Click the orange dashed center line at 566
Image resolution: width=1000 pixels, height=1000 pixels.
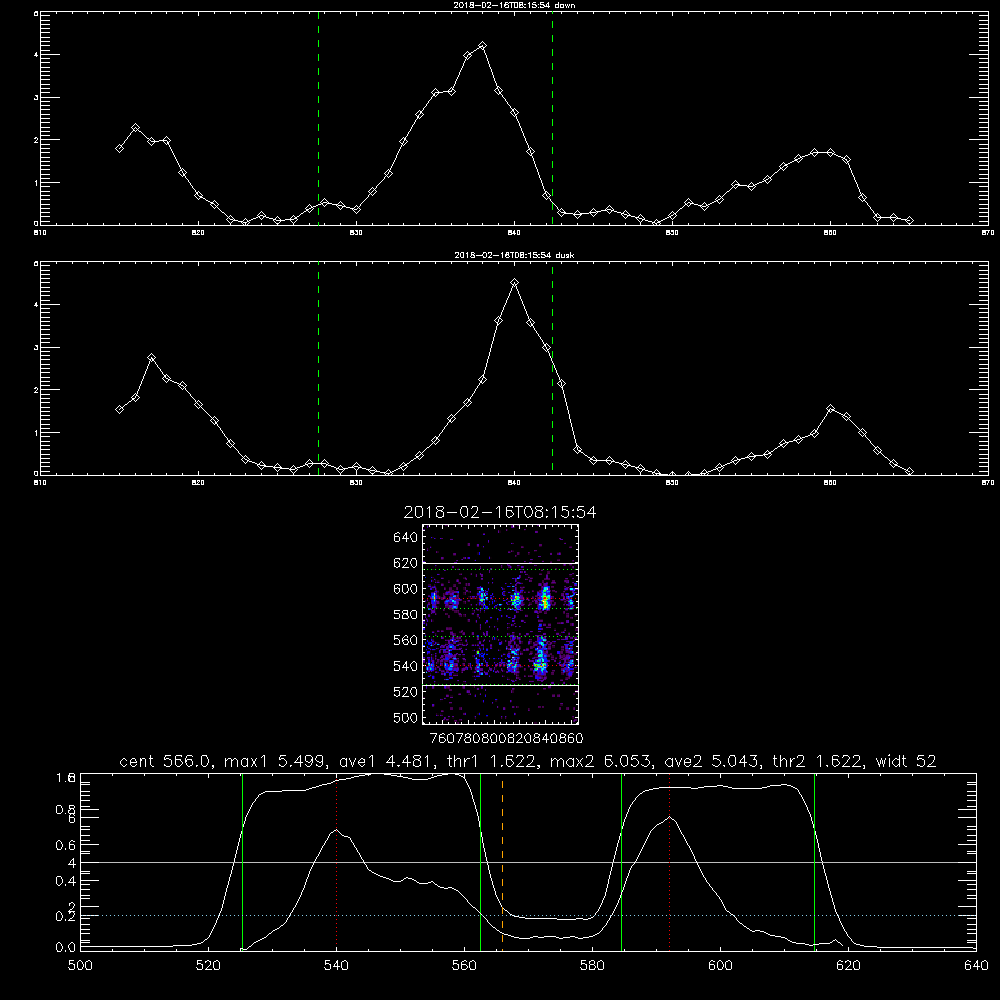click(503, 861)
